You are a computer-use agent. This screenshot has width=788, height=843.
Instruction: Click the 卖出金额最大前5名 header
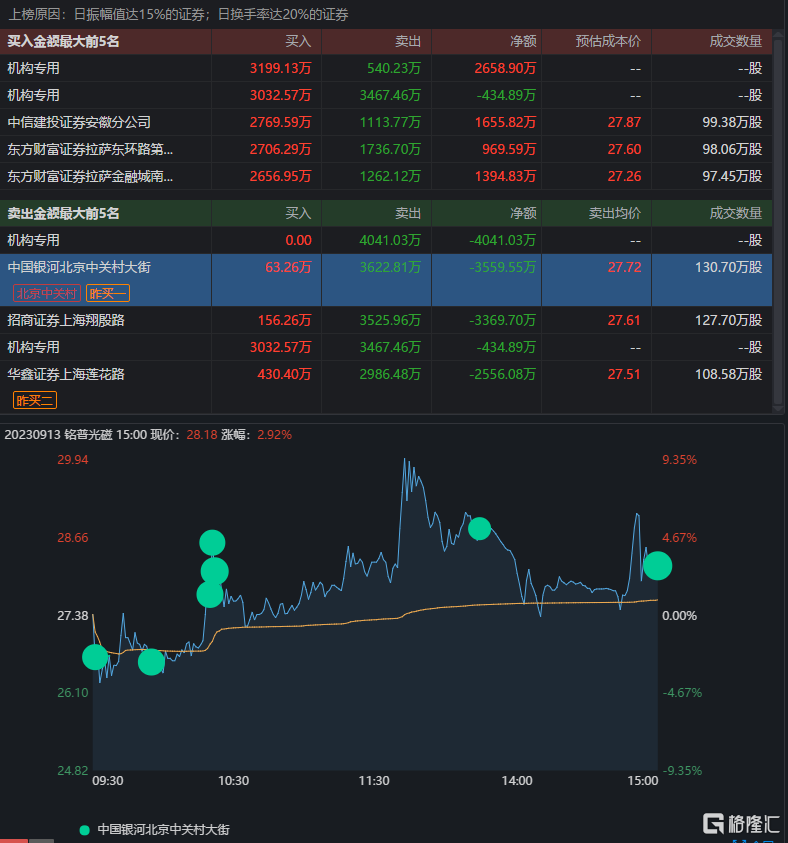(x=63, y=213)
